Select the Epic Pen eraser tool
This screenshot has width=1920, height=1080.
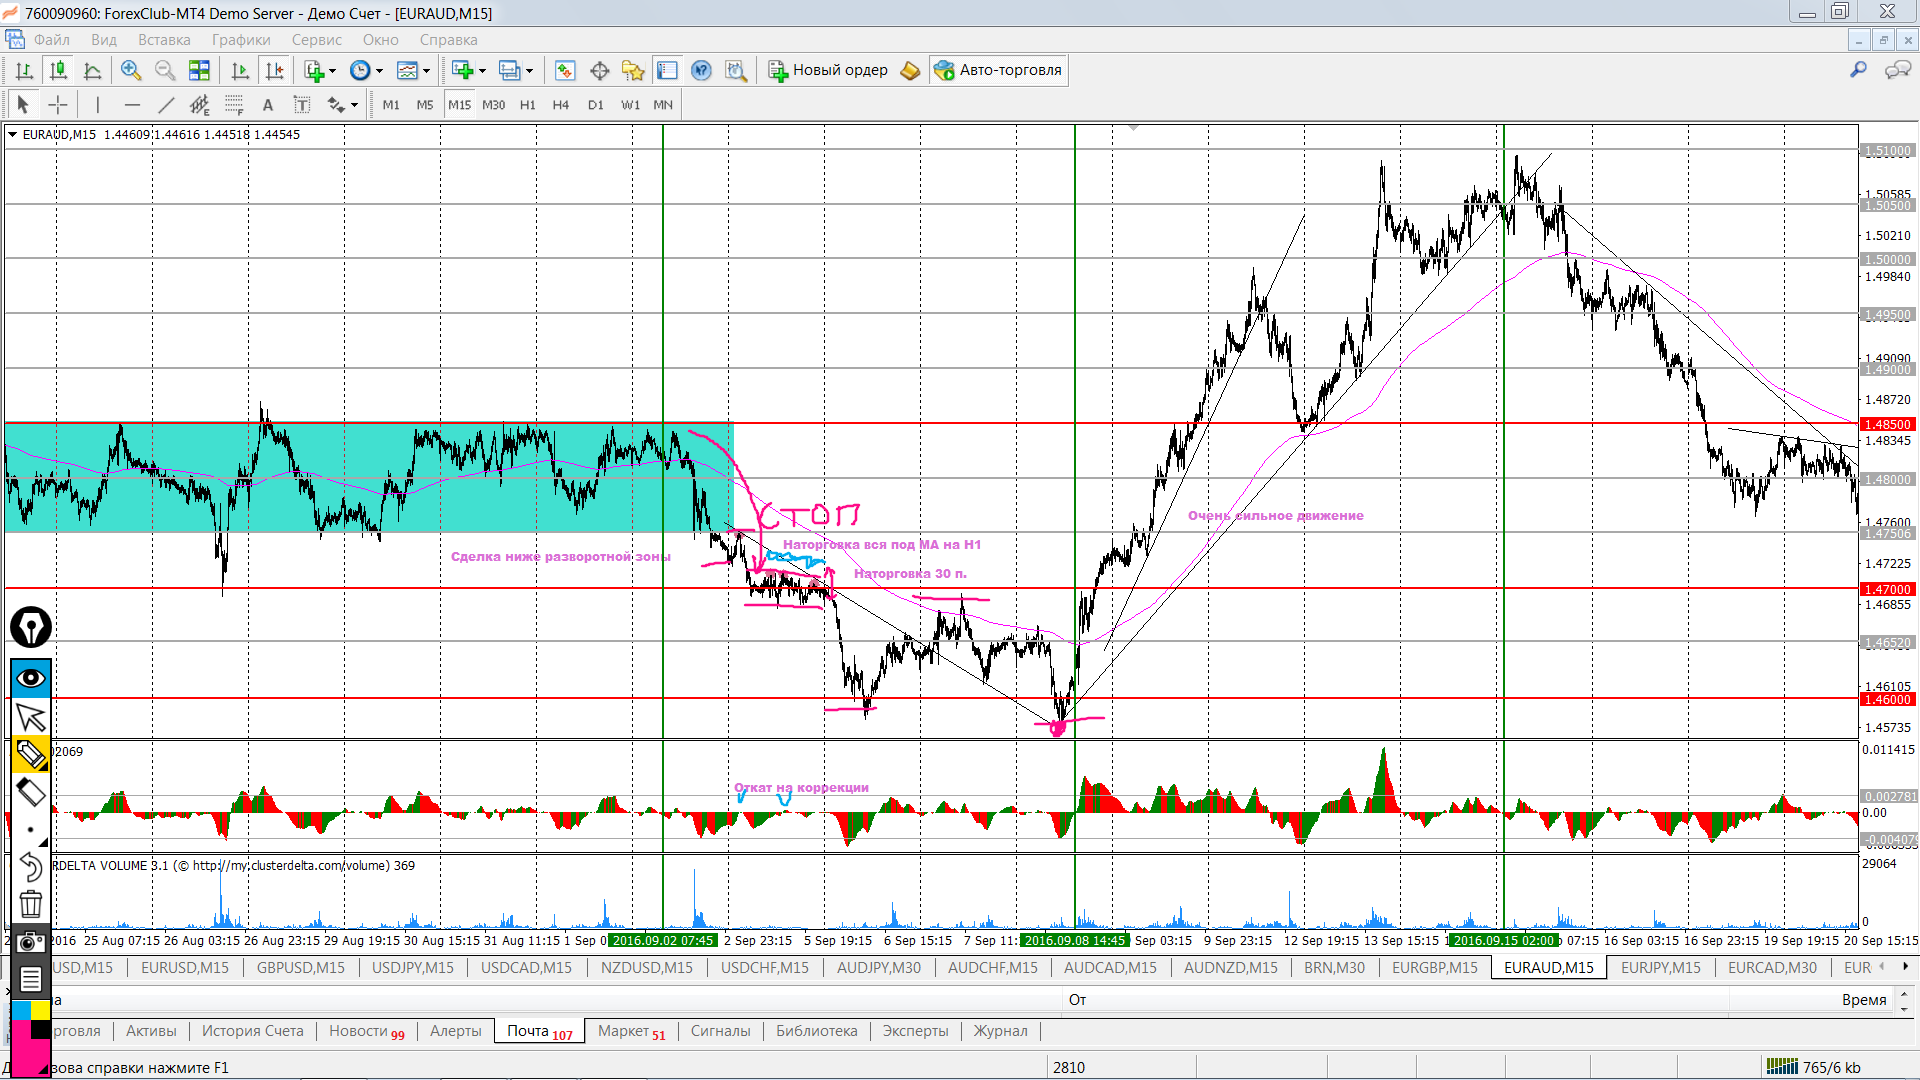tap(31, 793)
